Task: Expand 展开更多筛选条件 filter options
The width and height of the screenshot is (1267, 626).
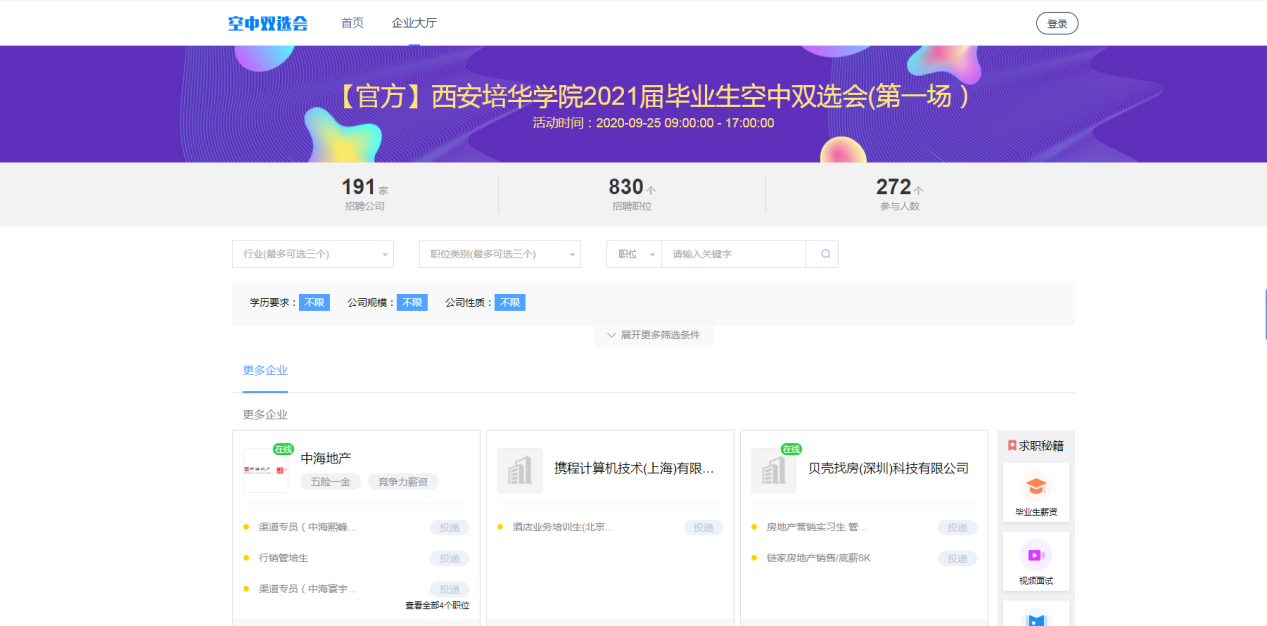Action: (x=653, y=335)
